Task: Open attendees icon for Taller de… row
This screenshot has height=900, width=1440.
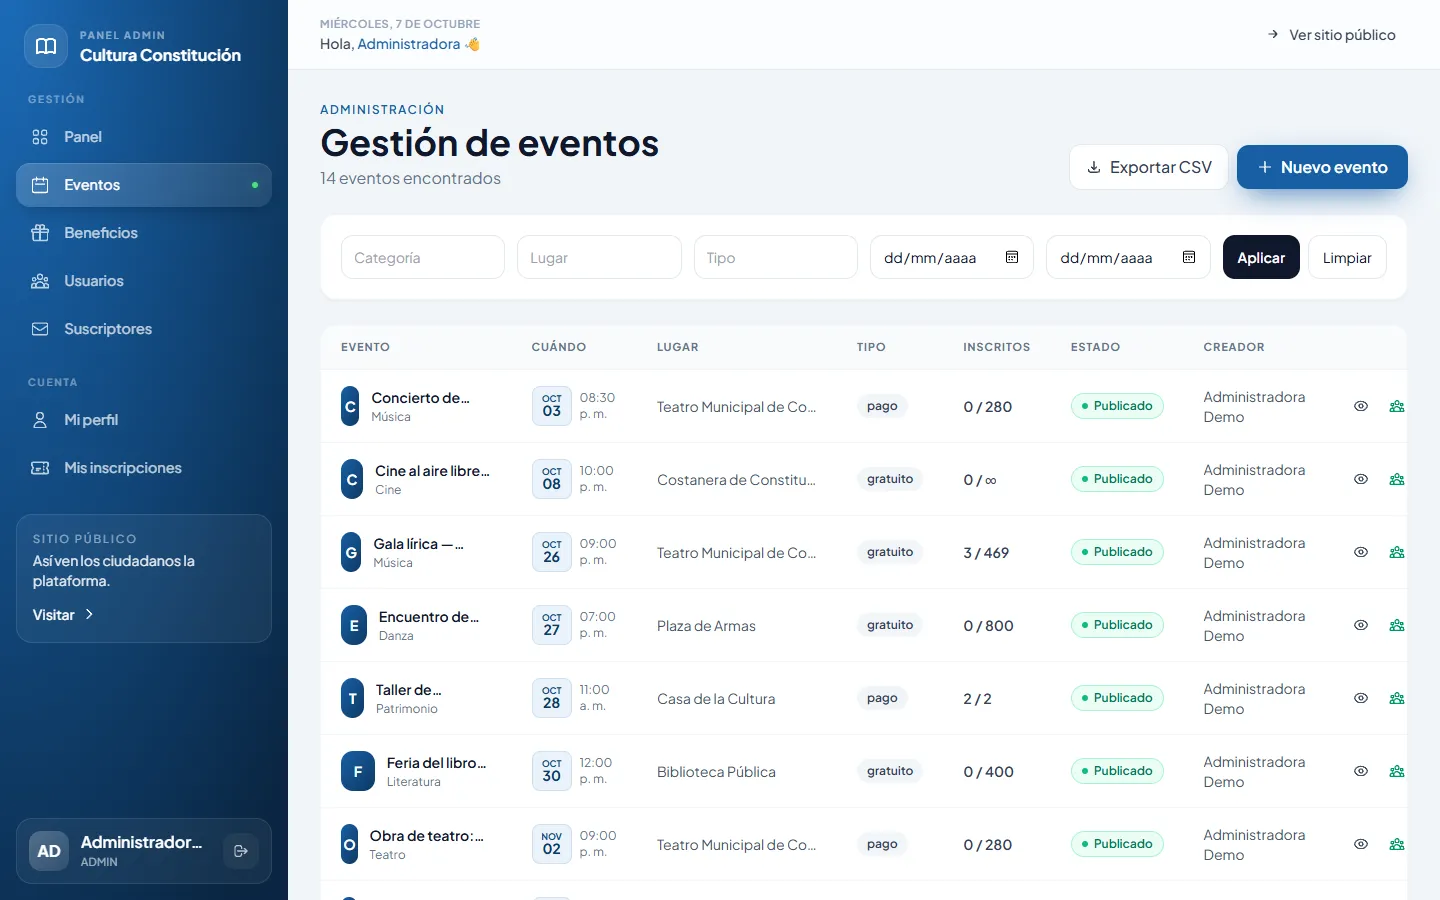Action: point(1397,698)
